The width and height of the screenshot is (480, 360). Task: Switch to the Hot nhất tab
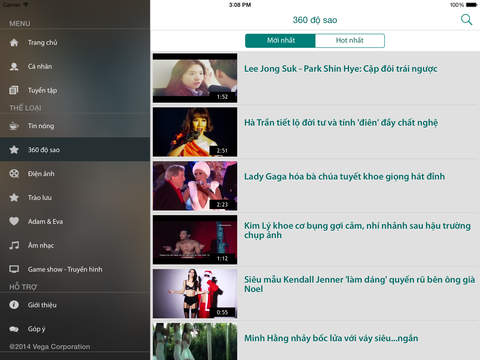(350, 40)
